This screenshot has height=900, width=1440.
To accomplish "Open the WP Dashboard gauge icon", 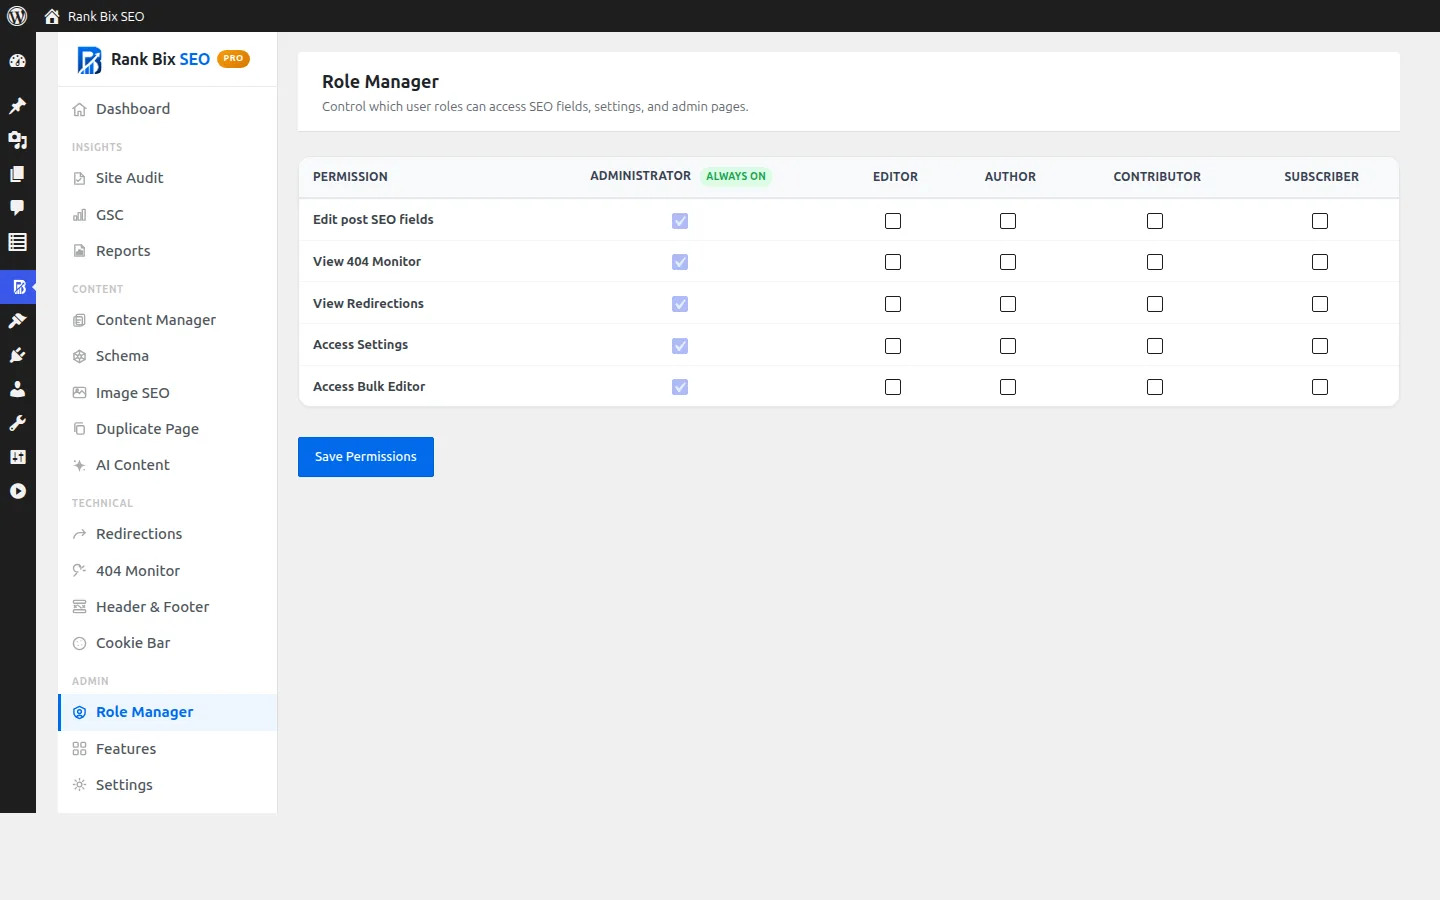I will coord(17,61).
